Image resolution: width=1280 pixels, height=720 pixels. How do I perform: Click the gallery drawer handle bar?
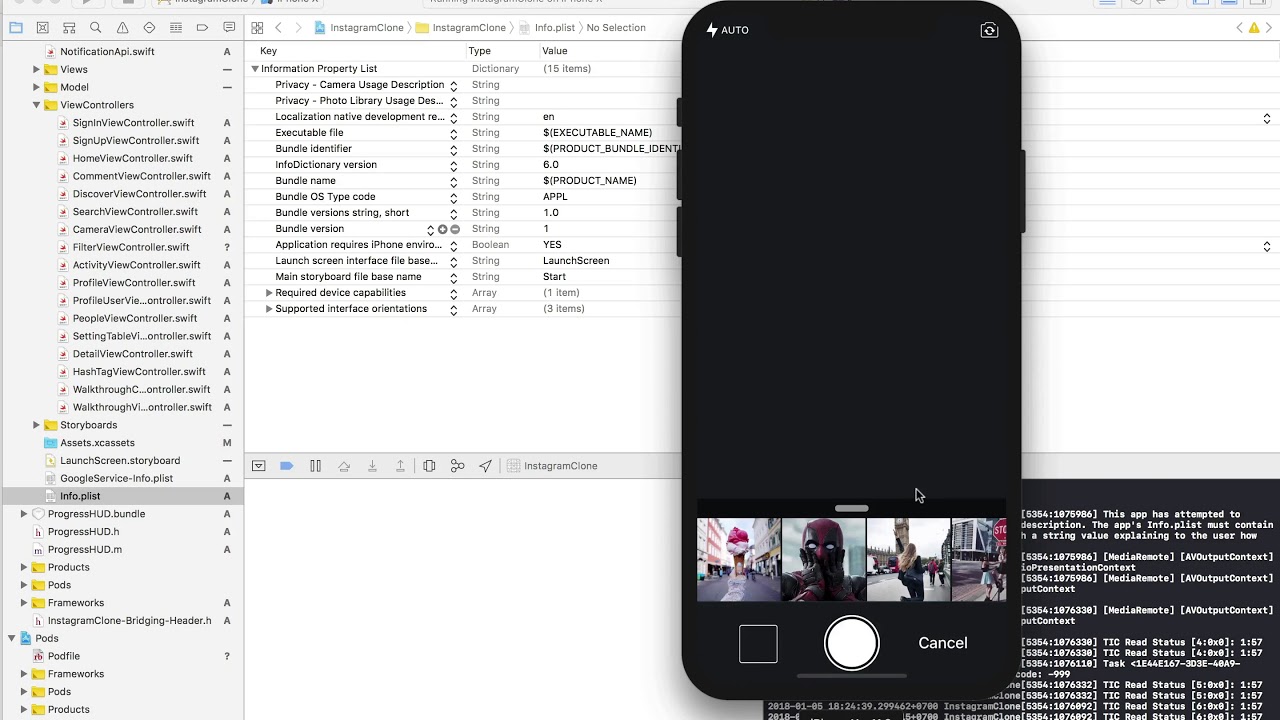pyautogui.click(x=852, y=508)
